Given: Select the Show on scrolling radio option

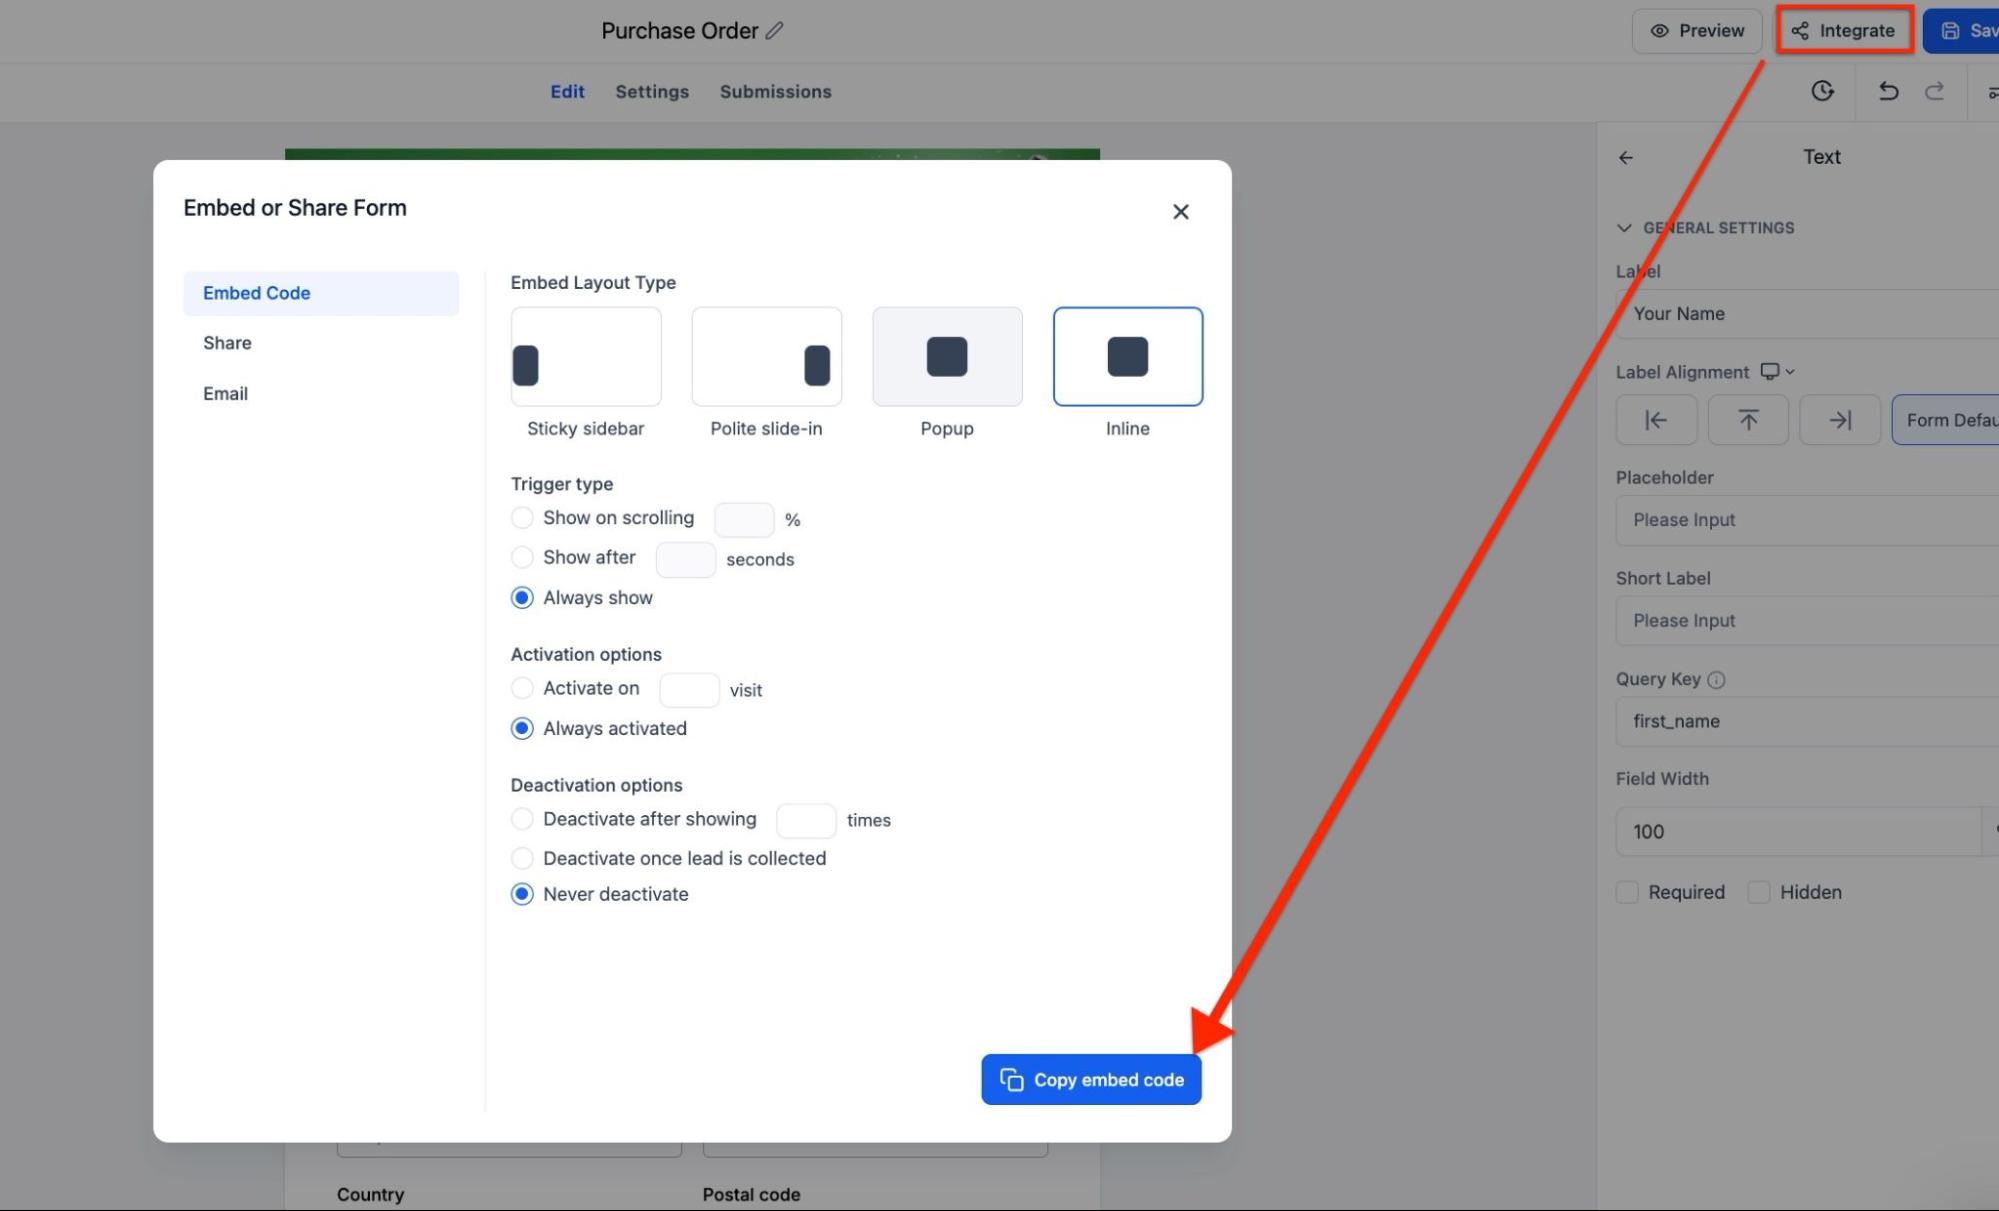Looking at the screenshot, I should (x=522, y=518).
